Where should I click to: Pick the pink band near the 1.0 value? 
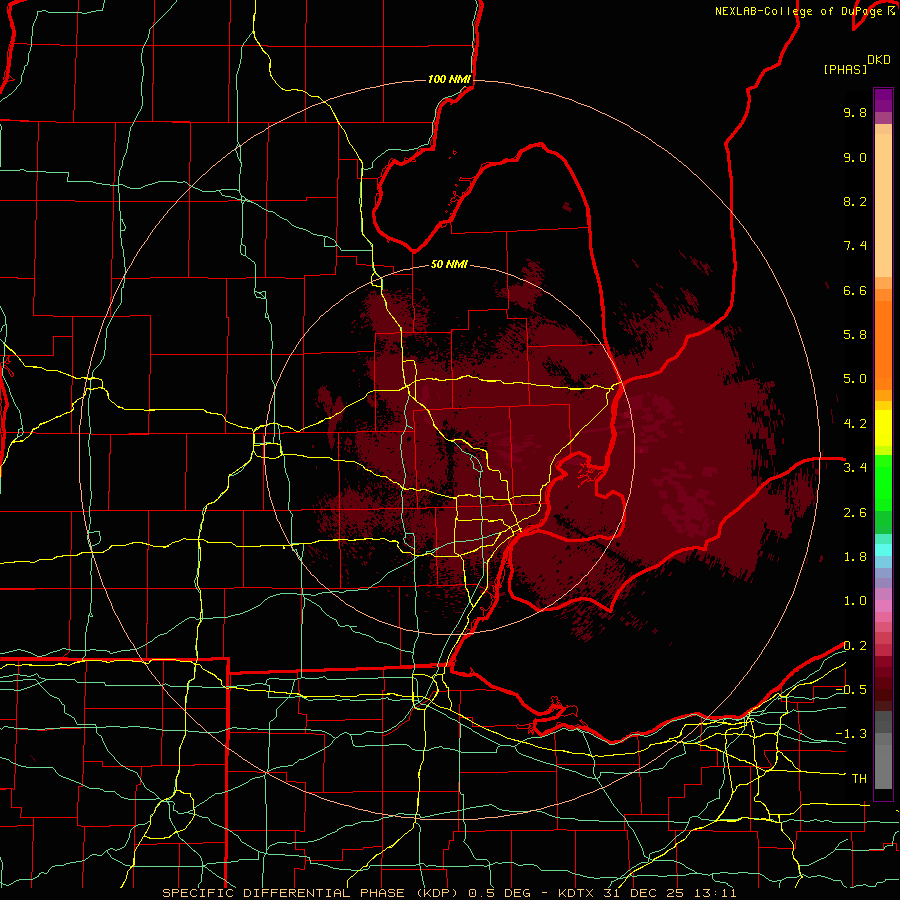(x=883, y=606)
